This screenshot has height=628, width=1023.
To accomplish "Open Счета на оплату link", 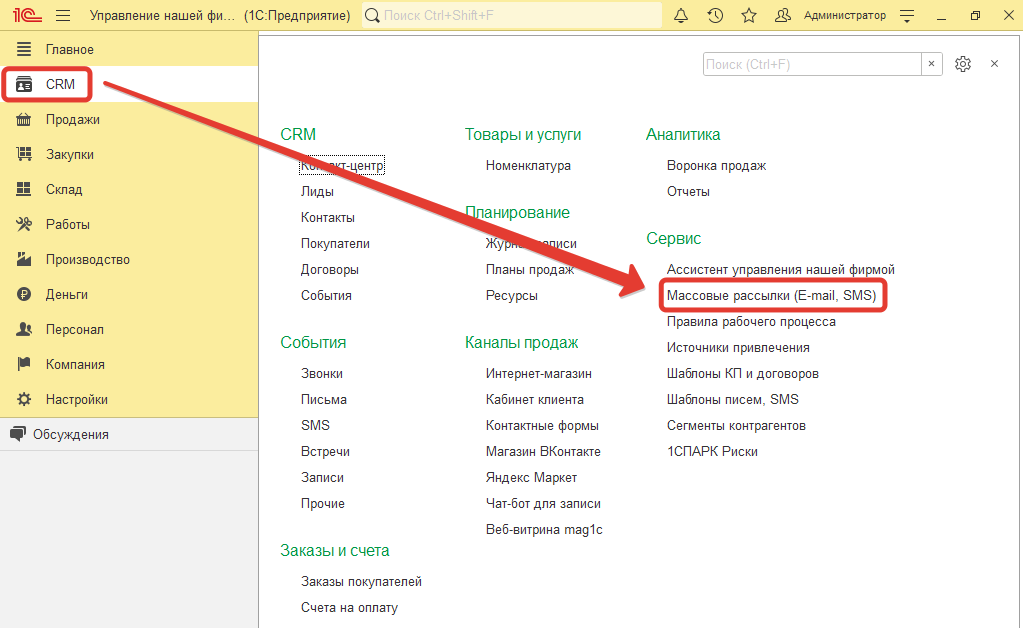I will pos(349,608).
